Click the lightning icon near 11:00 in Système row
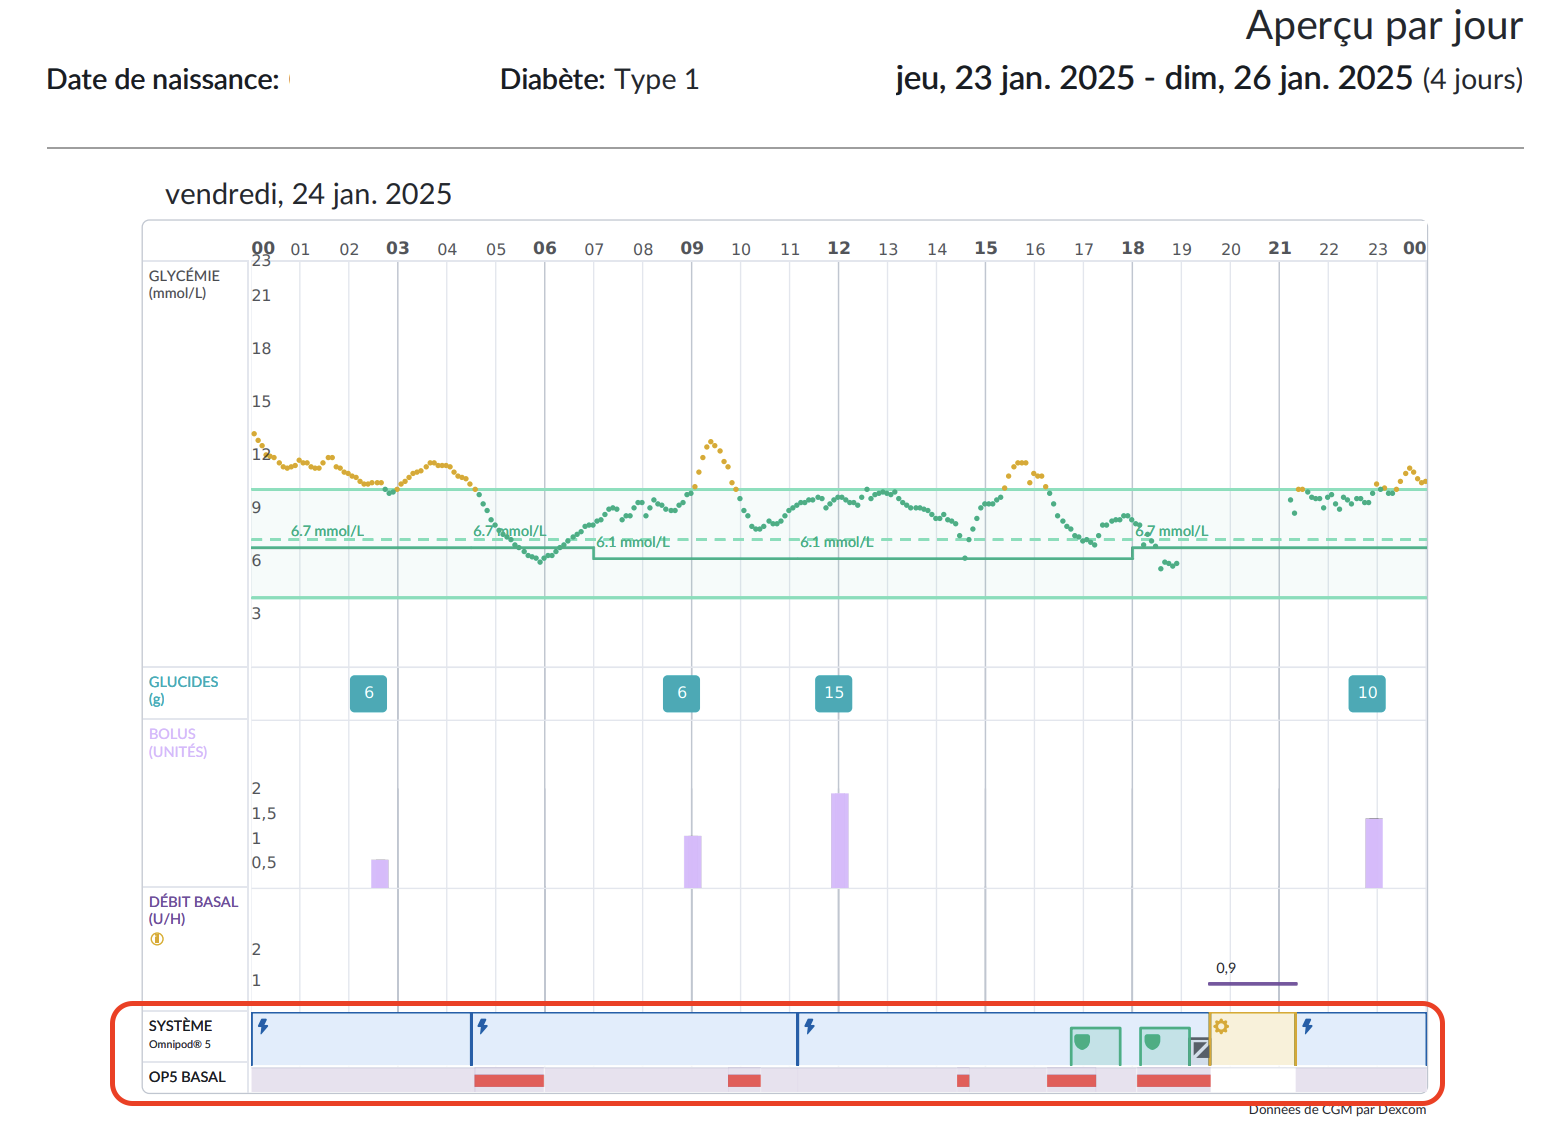Screen dimensions: 1564x1128 click(810, 1026)
